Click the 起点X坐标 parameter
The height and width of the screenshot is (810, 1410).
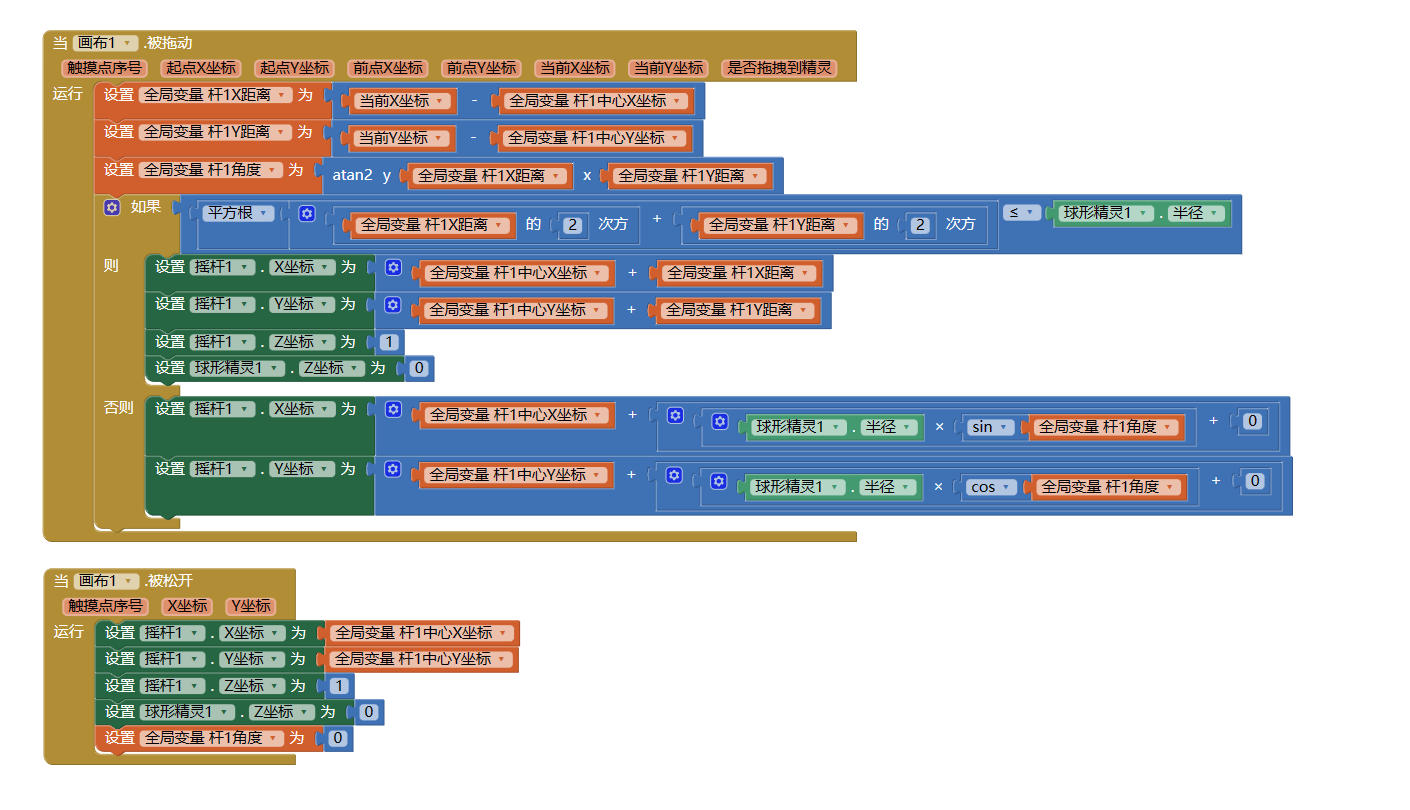(x=202, y=68)
